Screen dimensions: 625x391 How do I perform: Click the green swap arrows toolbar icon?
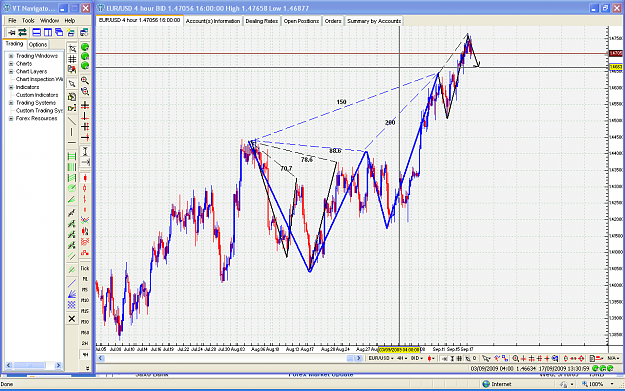(x=22, y=32)
